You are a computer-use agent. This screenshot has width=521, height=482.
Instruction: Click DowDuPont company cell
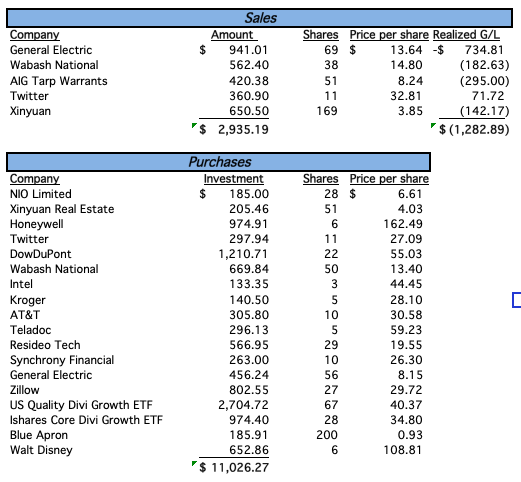[x=41, y=254]
